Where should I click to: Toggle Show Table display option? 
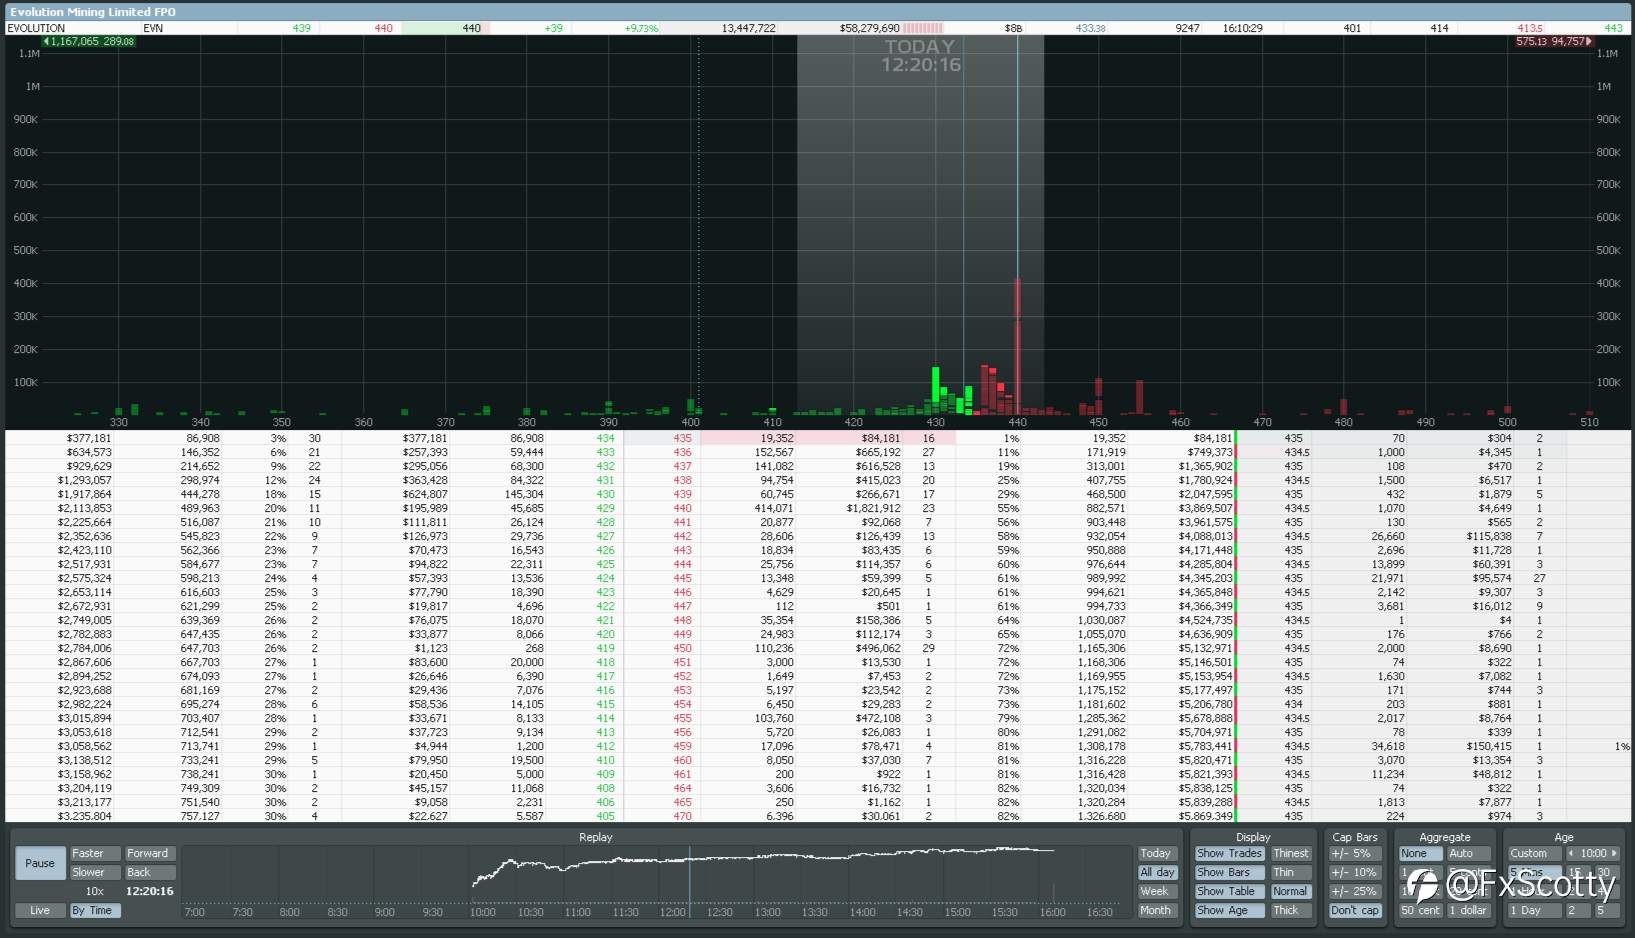click(x=1229, y=892)
